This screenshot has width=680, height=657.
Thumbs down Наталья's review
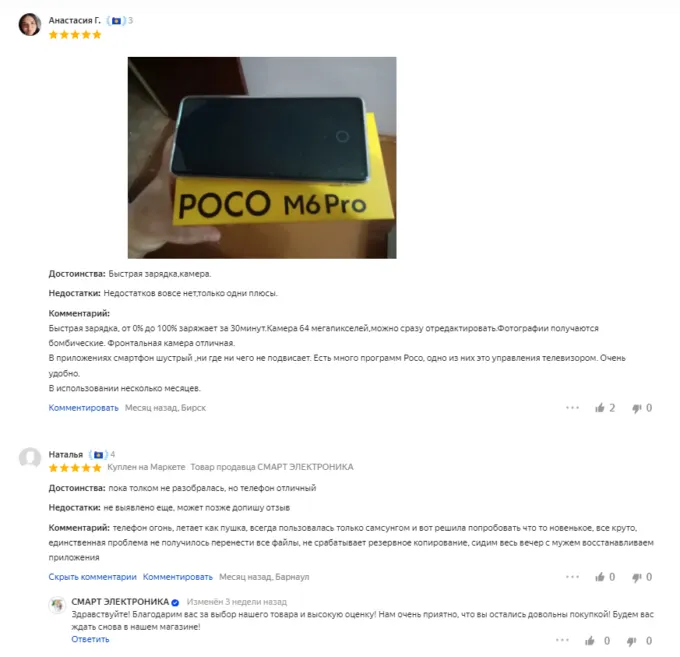coord(637,577)
